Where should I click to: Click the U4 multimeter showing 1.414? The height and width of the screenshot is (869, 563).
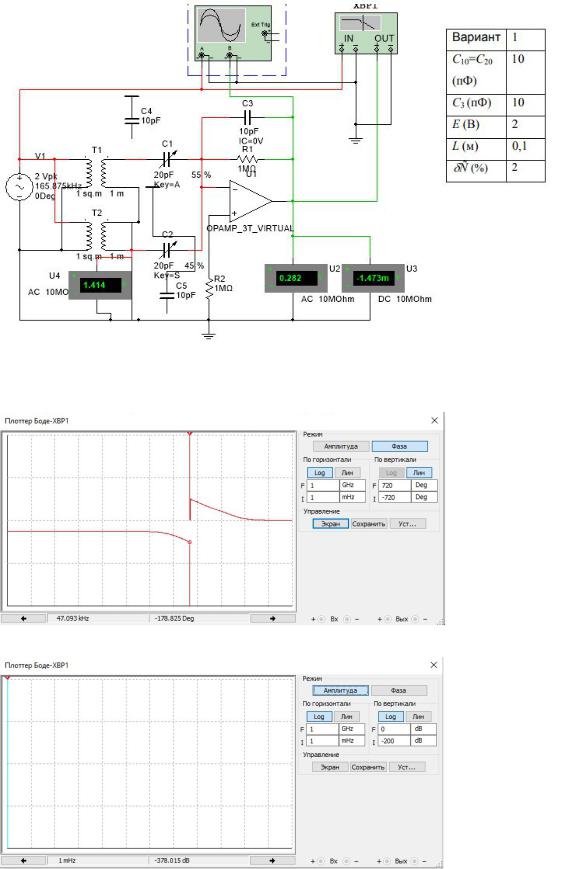pyautogui.click(x=100, y=285)
